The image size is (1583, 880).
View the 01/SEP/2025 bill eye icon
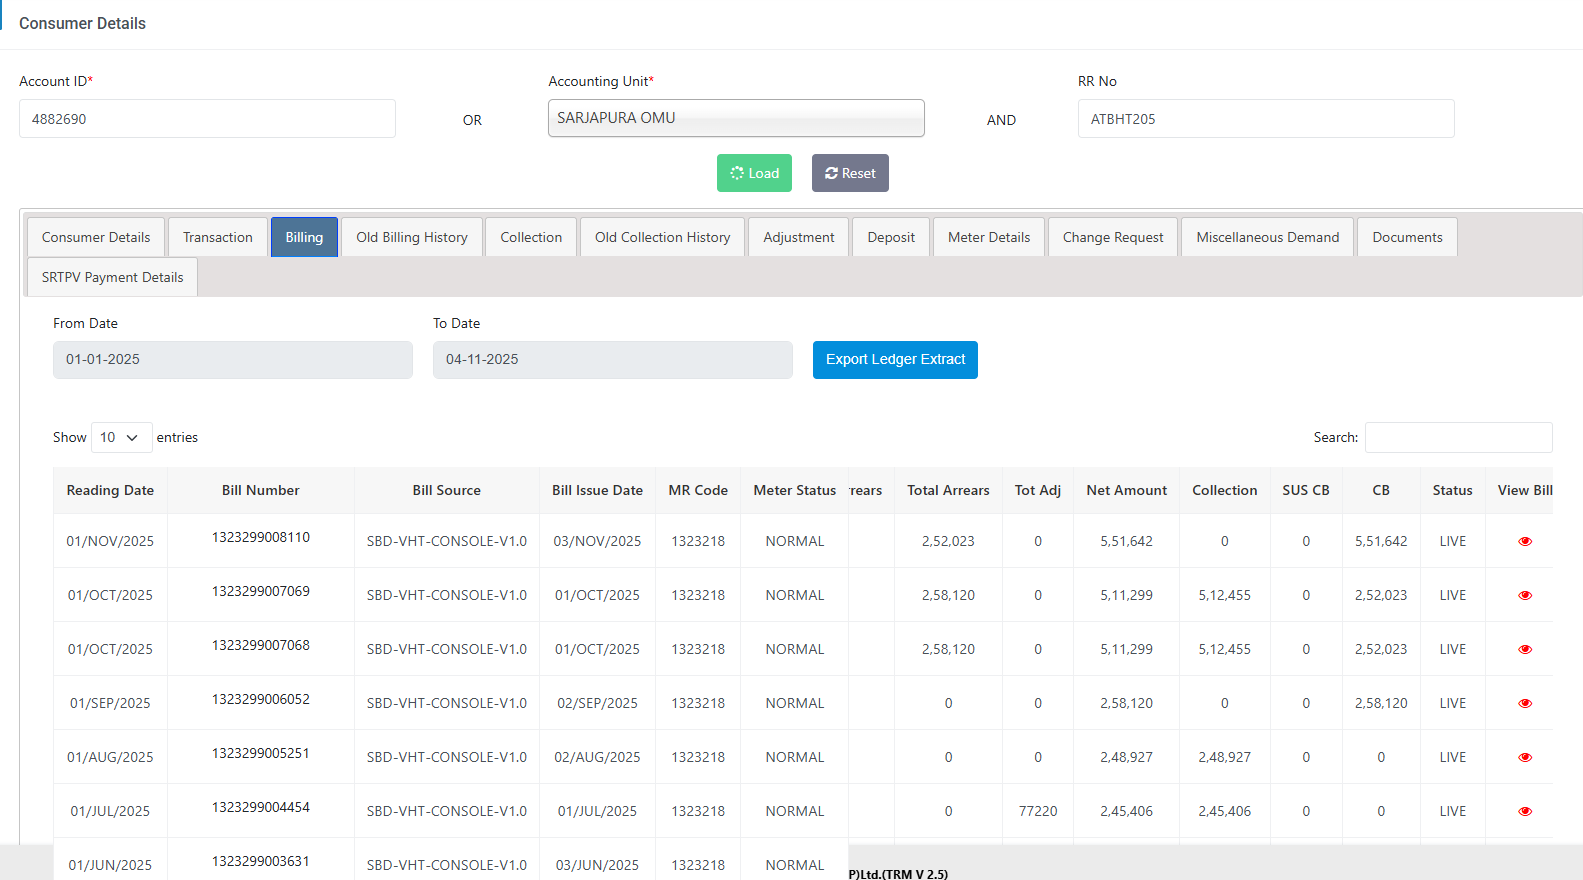click(1524, 703)
